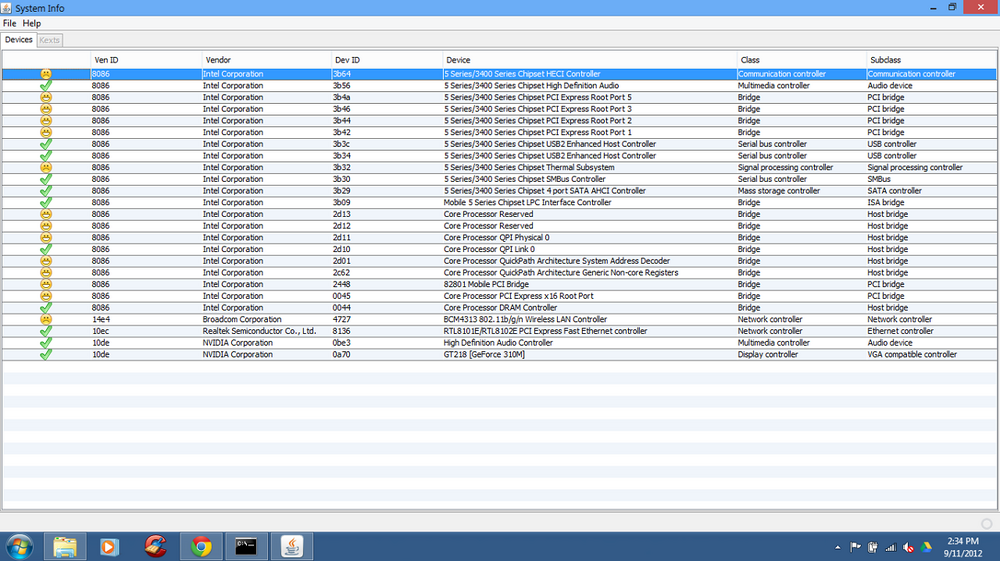Click the green checkmark for High Definition Audio 3b56

[x=45, y=86]
